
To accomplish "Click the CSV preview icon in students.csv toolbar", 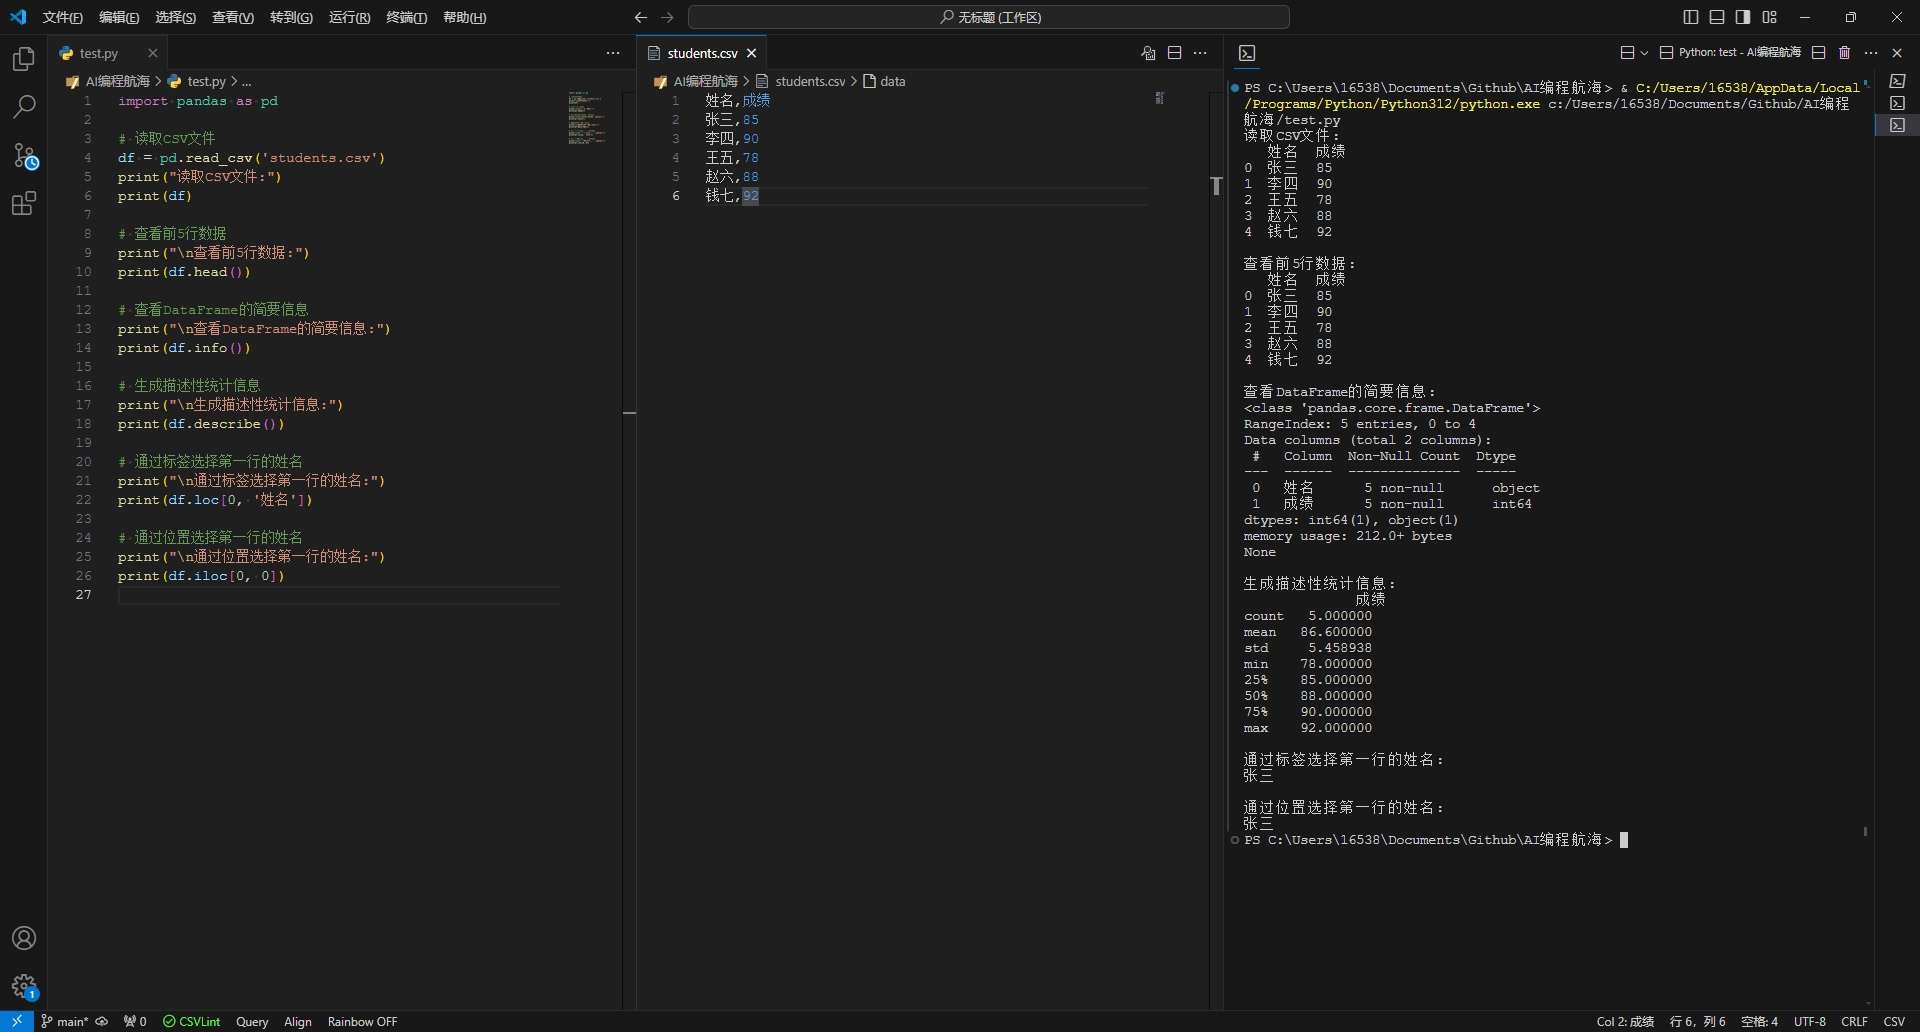I will click(x=1149, y=53).
